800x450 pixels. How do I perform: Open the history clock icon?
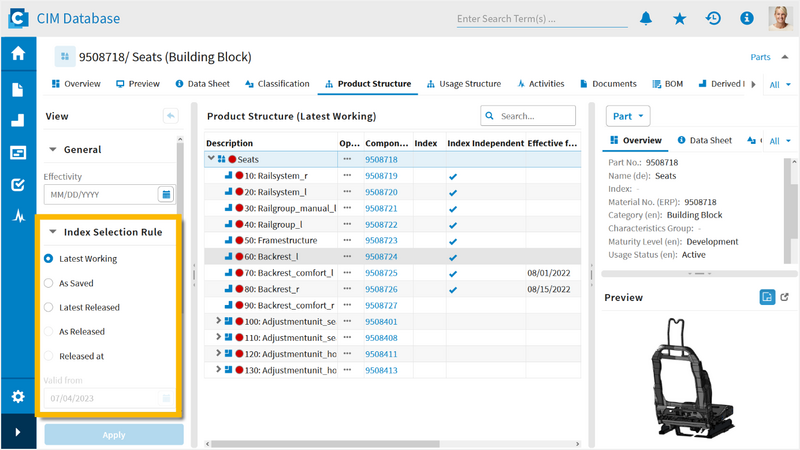[x=713, y=19]
